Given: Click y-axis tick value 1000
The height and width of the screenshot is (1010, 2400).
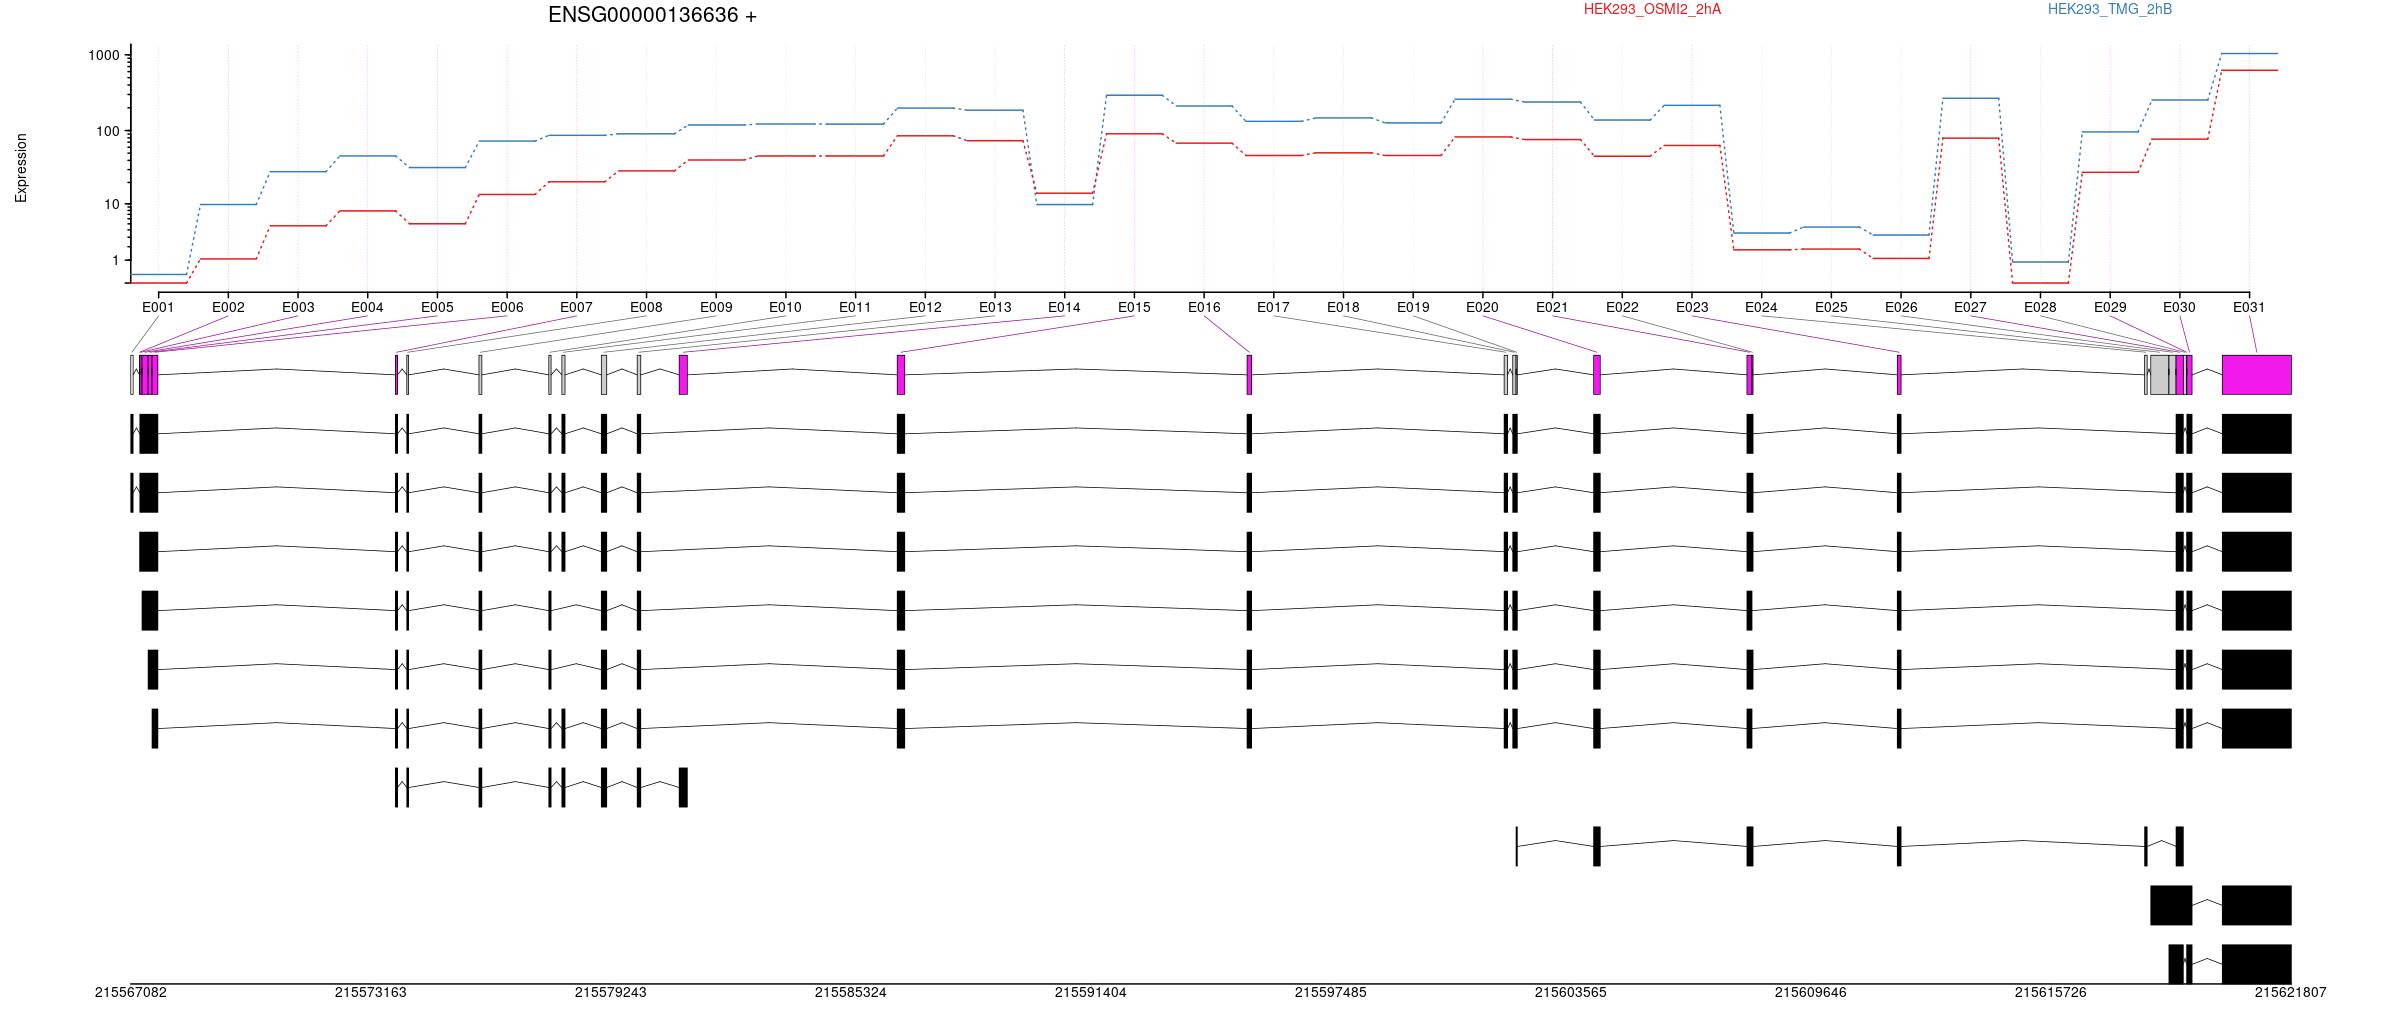Looking at the screenshot, I should click(103, 55).
